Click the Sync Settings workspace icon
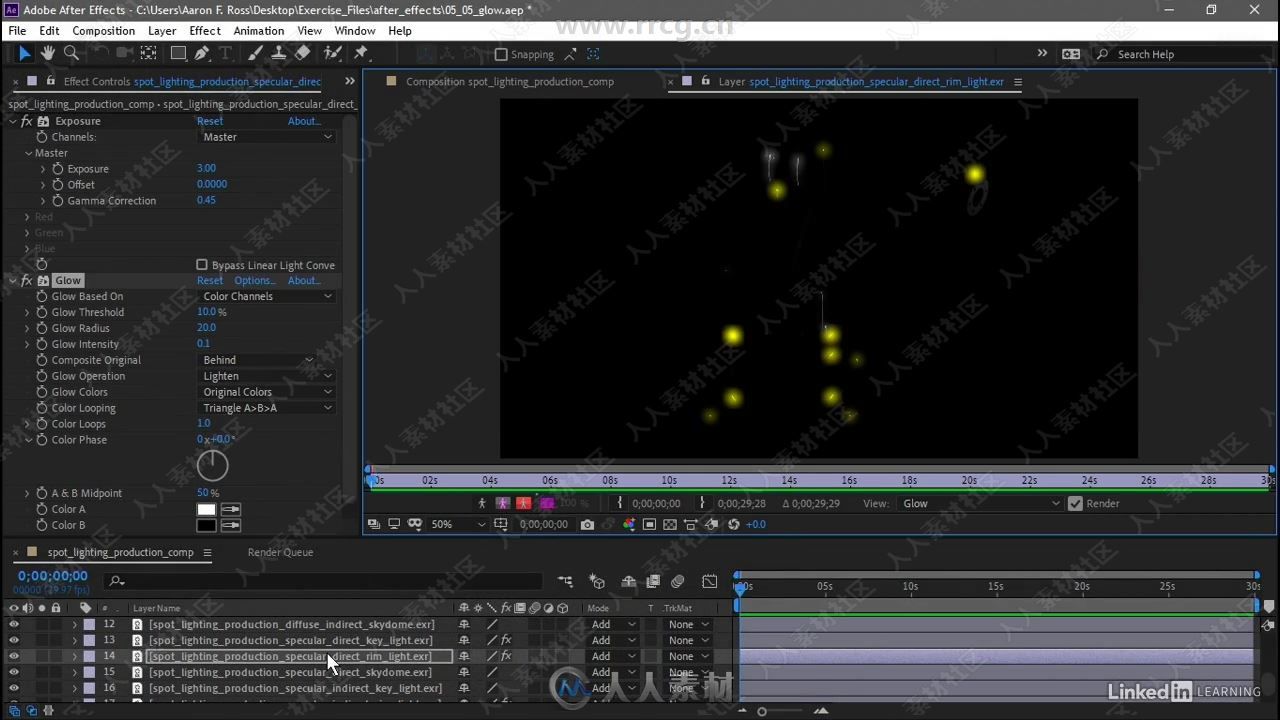The image size is (1280, 720). pyautogui.click(x=1071, y=54)
